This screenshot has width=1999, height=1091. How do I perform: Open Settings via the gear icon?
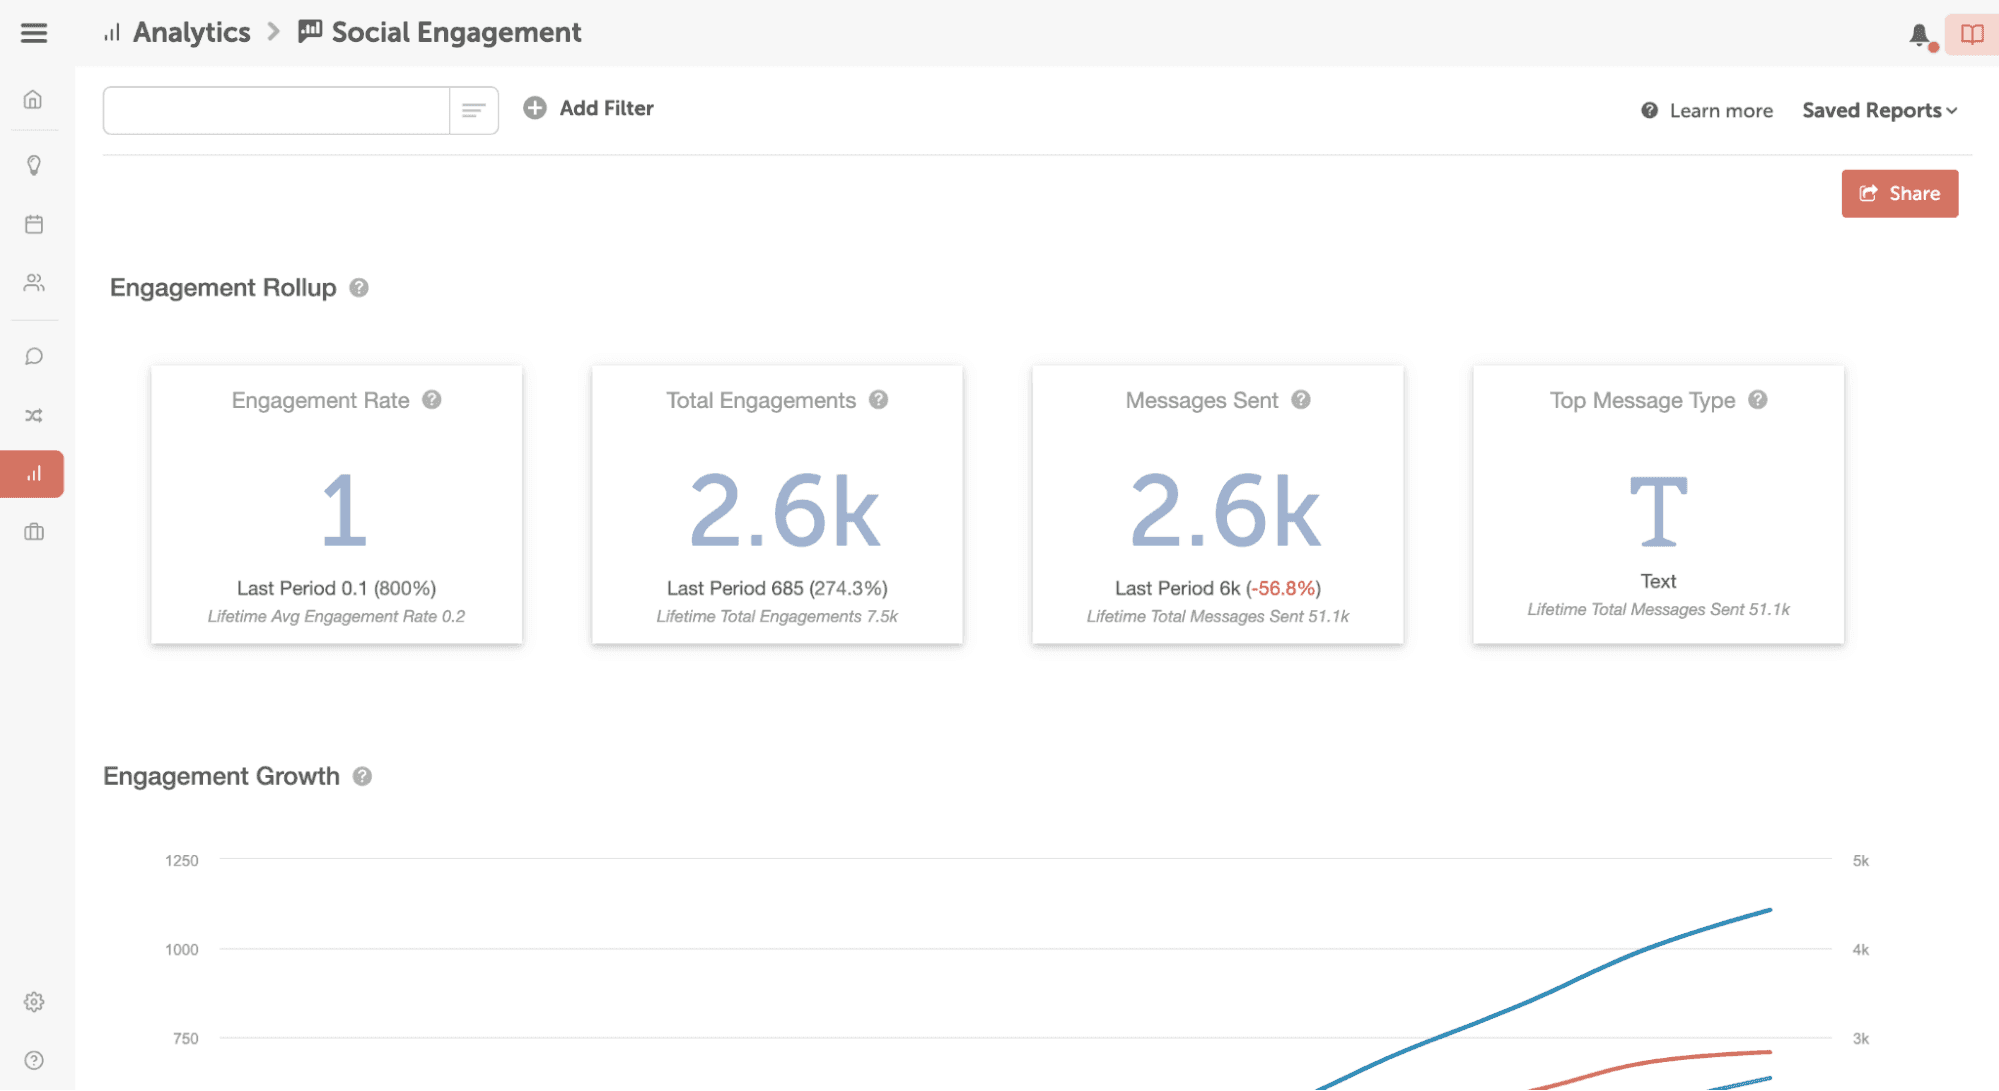[x=33, y=1002]
